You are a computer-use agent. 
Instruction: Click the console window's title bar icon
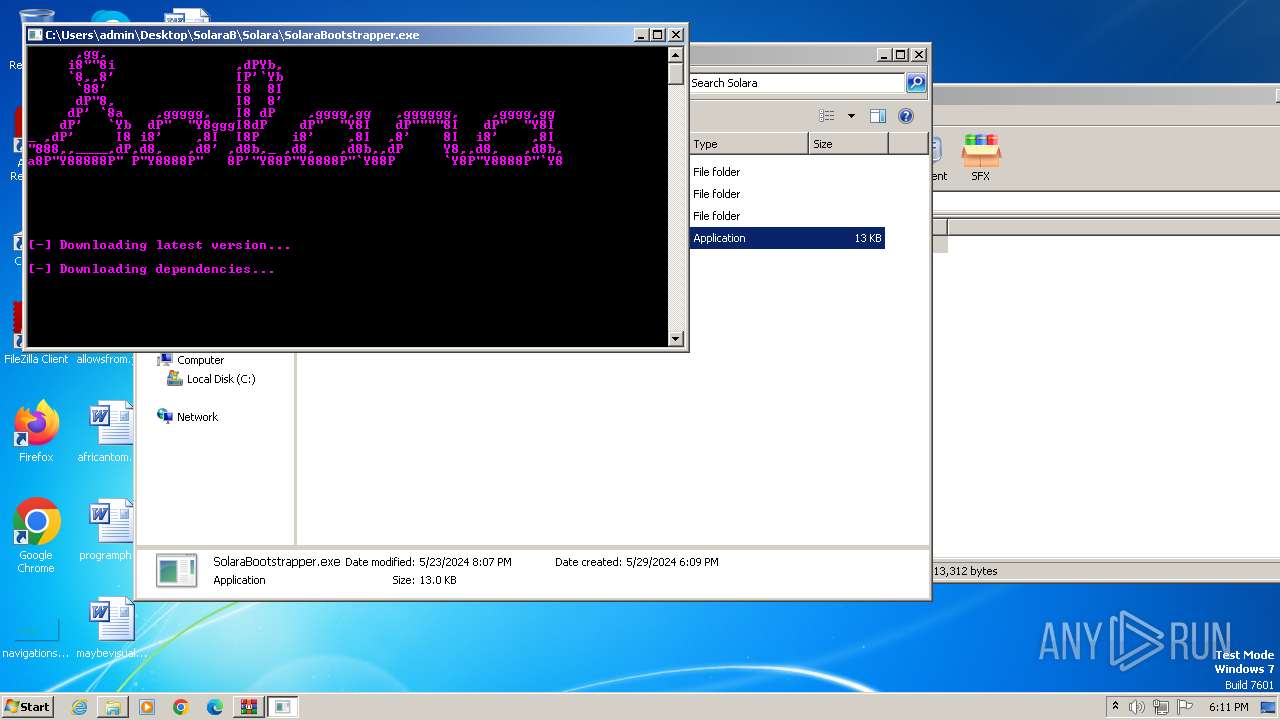[35, 35]
